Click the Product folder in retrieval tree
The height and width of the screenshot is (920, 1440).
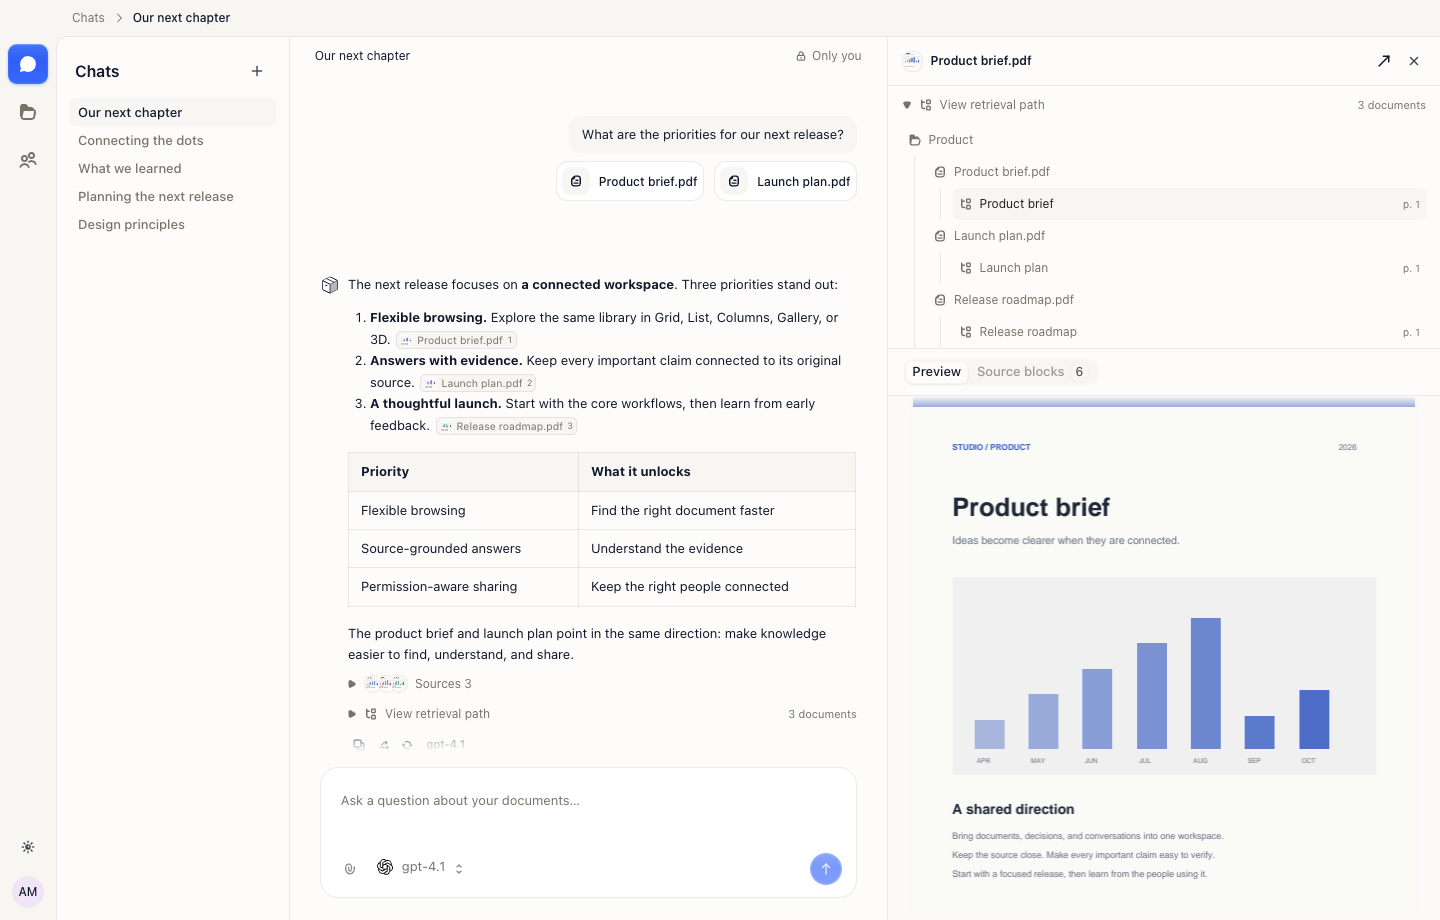pyautogui.click(x=941, y=140)
